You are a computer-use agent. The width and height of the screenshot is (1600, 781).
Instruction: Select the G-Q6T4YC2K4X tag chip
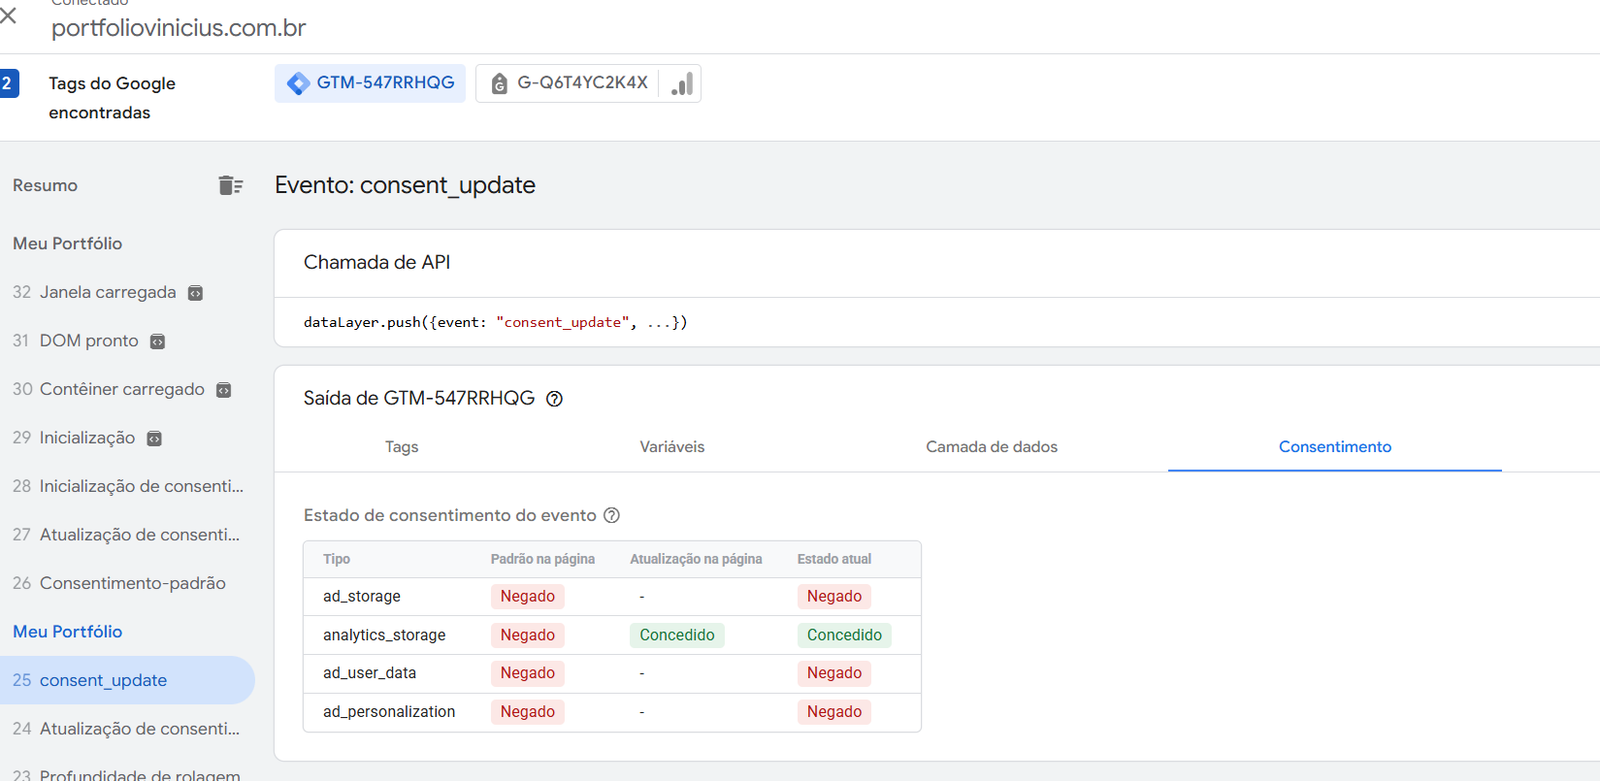pyautogui.click(x=568, y=83)
